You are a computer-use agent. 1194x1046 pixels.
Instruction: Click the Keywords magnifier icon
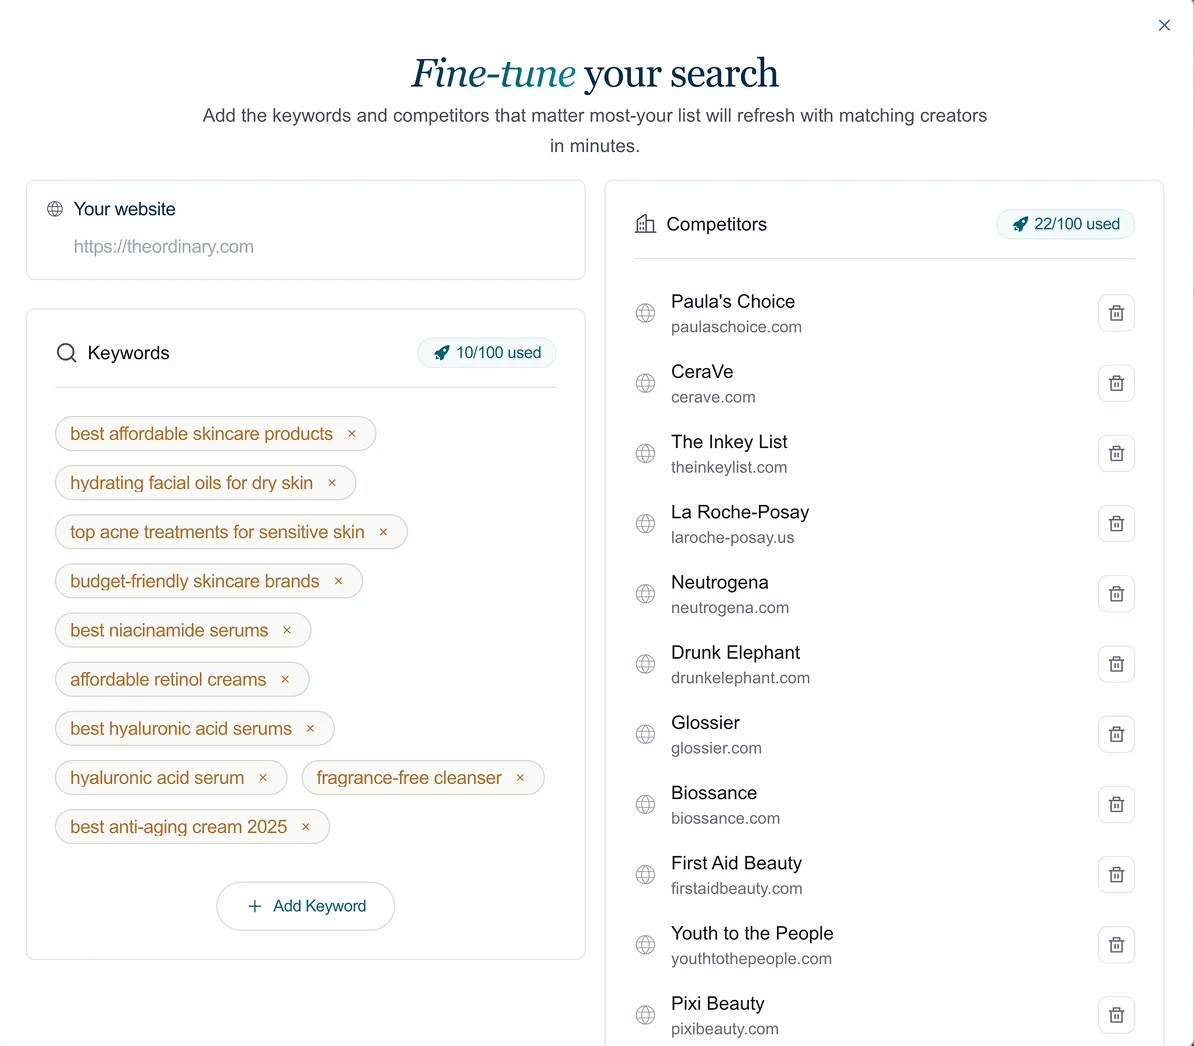[66, 352]
